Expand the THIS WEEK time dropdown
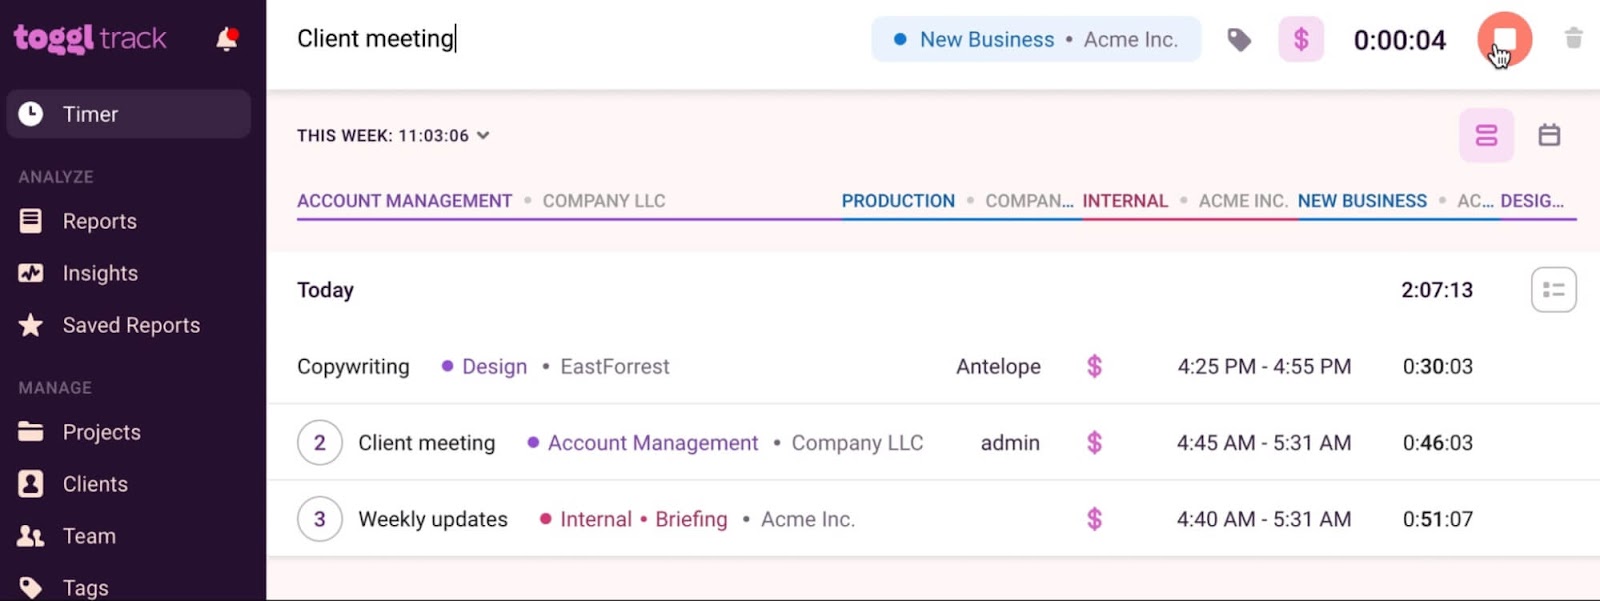Screen dimensions: 1600x601 tap(482, 135)
